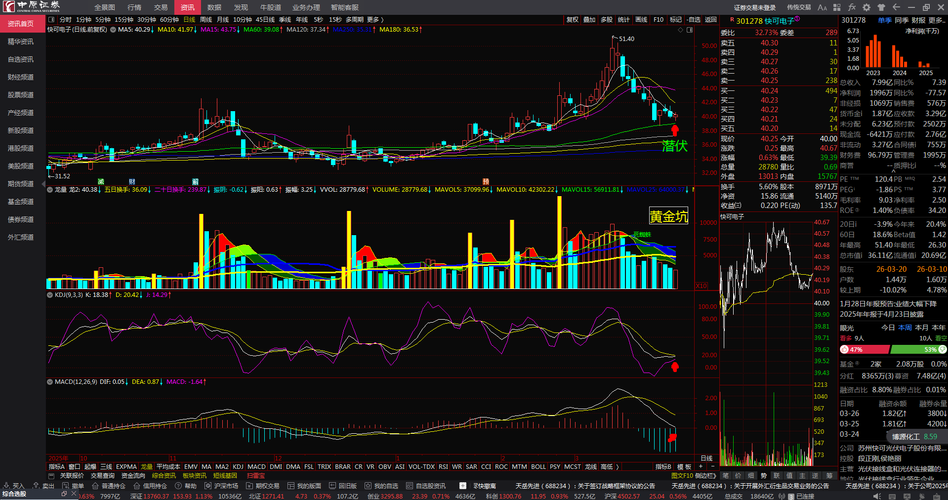Screen dimensions: 948x500
Task: Click the circle icon beside KDJ(9,3,3) label
Action: (50, 294)
